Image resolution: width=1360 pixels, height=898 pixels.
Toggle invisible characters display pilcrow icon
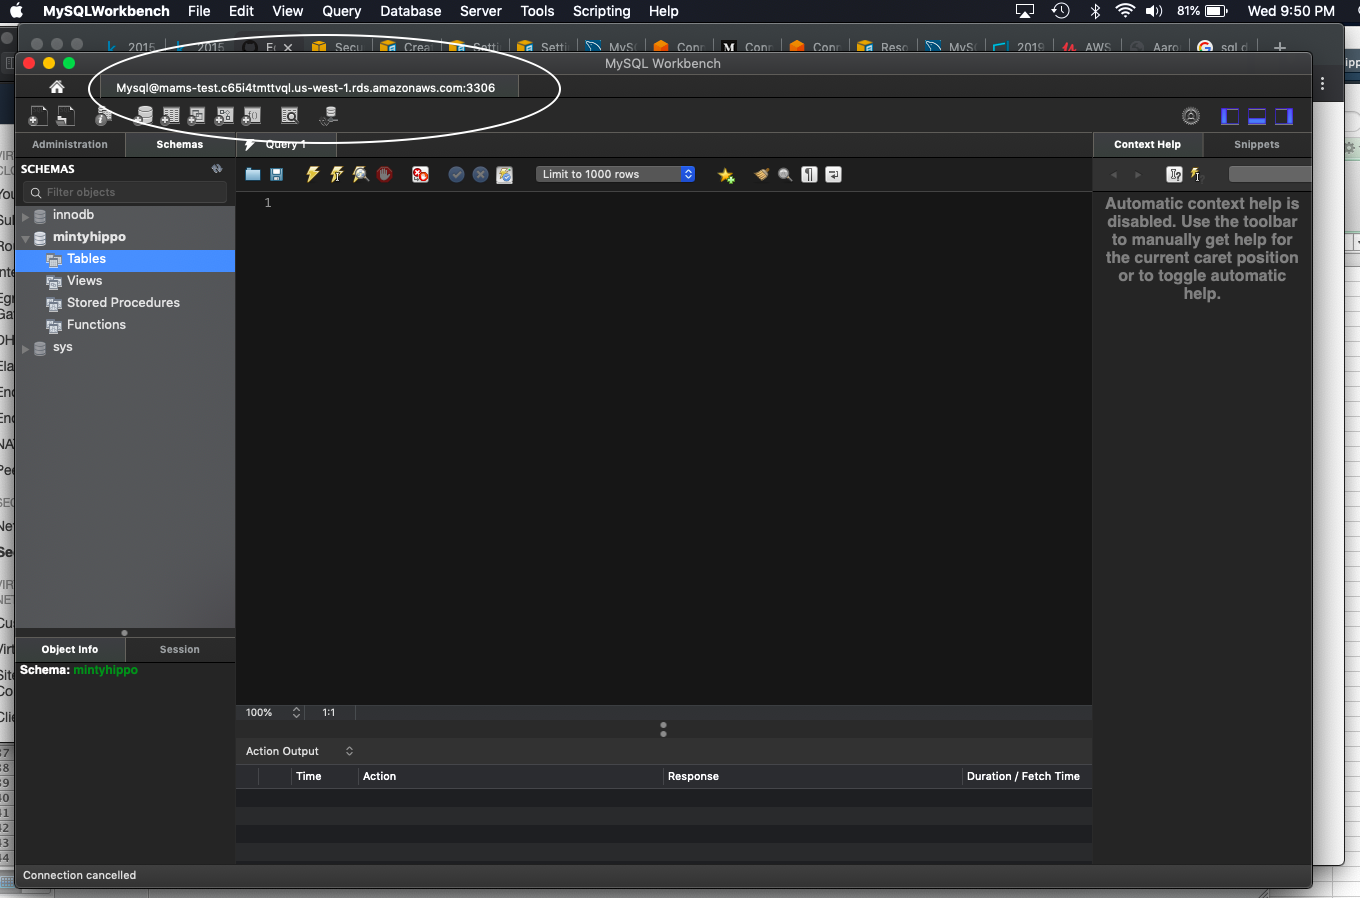coord(809,174)
